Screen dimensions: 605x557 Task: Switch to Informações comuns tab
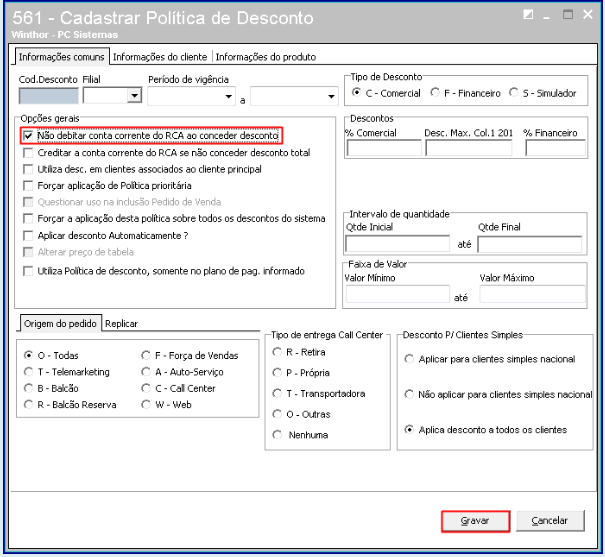click(62, 57)
